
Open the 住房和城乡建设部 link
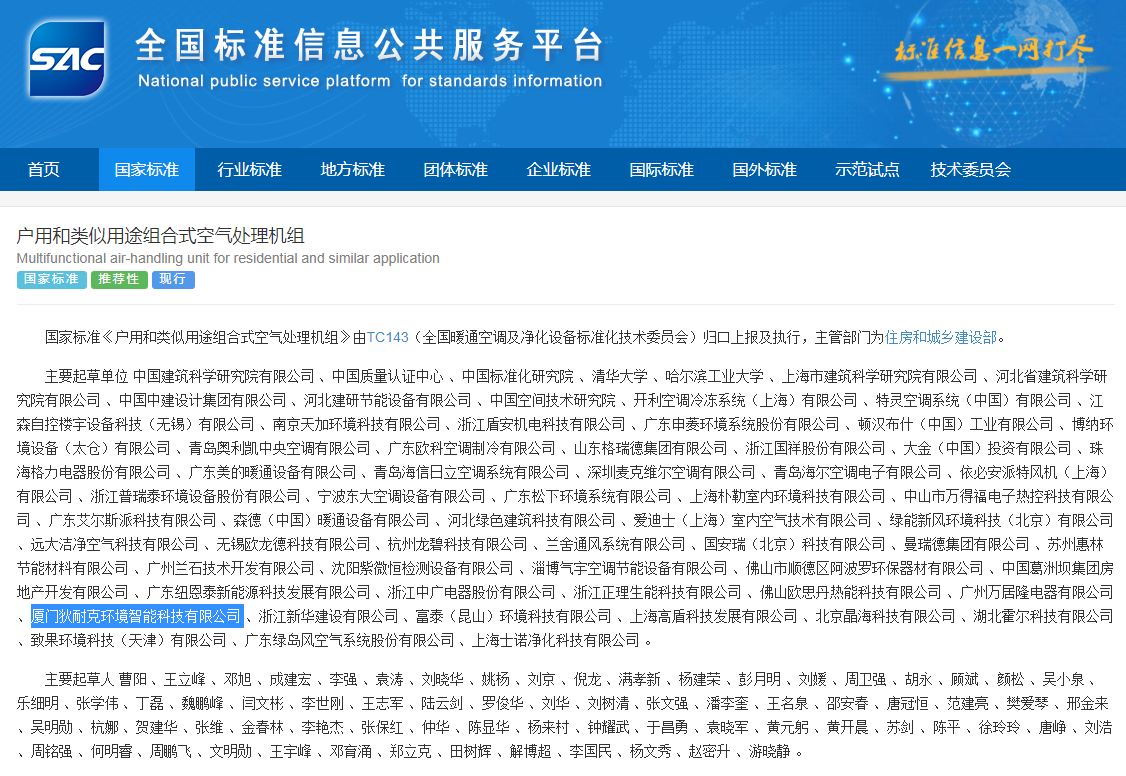pyautogui.click(x=941, y=337)
